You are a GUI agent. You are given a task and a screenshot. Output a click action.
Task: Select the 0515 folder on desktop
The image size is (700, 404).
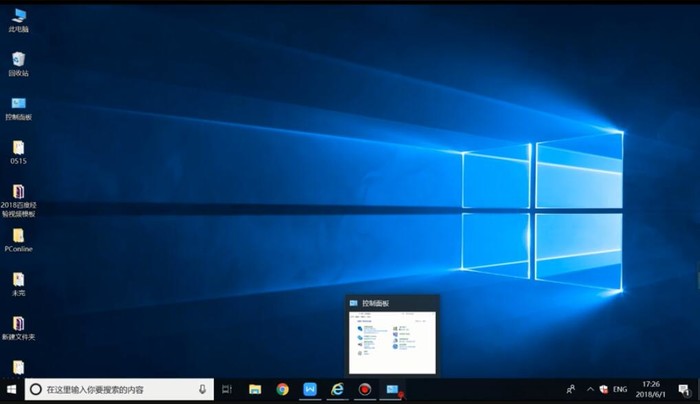[x=18, y=153]
